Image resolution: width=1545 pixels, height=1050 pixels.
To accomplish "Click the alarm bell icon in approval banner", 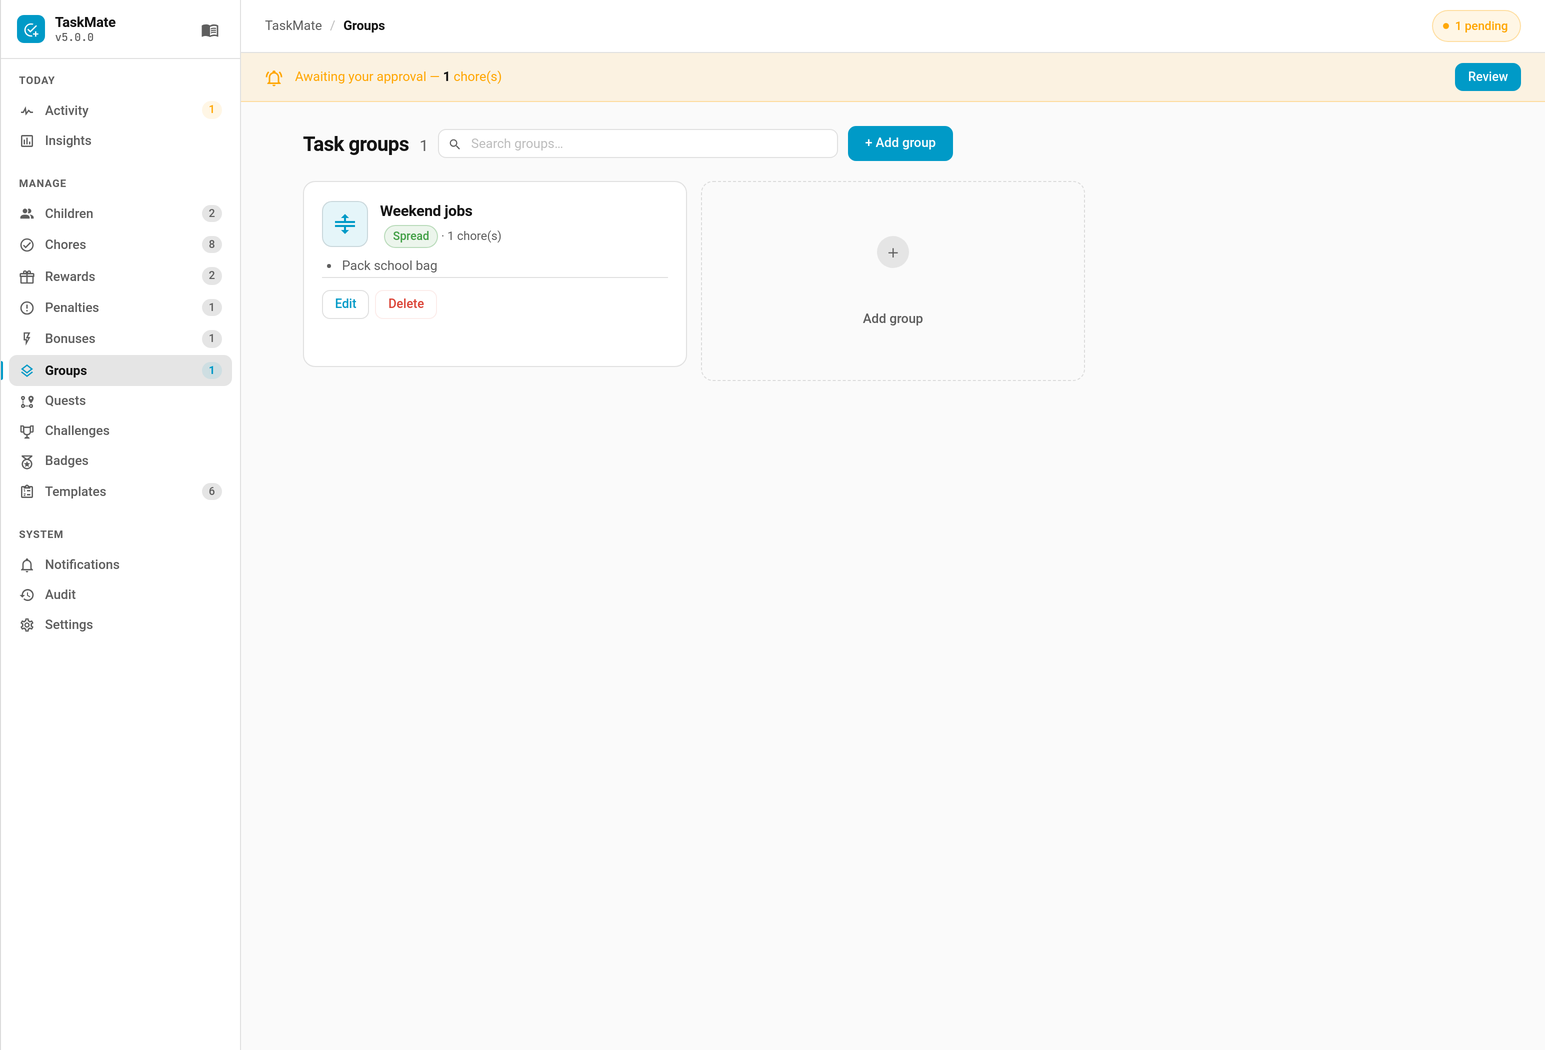I will (274, 77).
